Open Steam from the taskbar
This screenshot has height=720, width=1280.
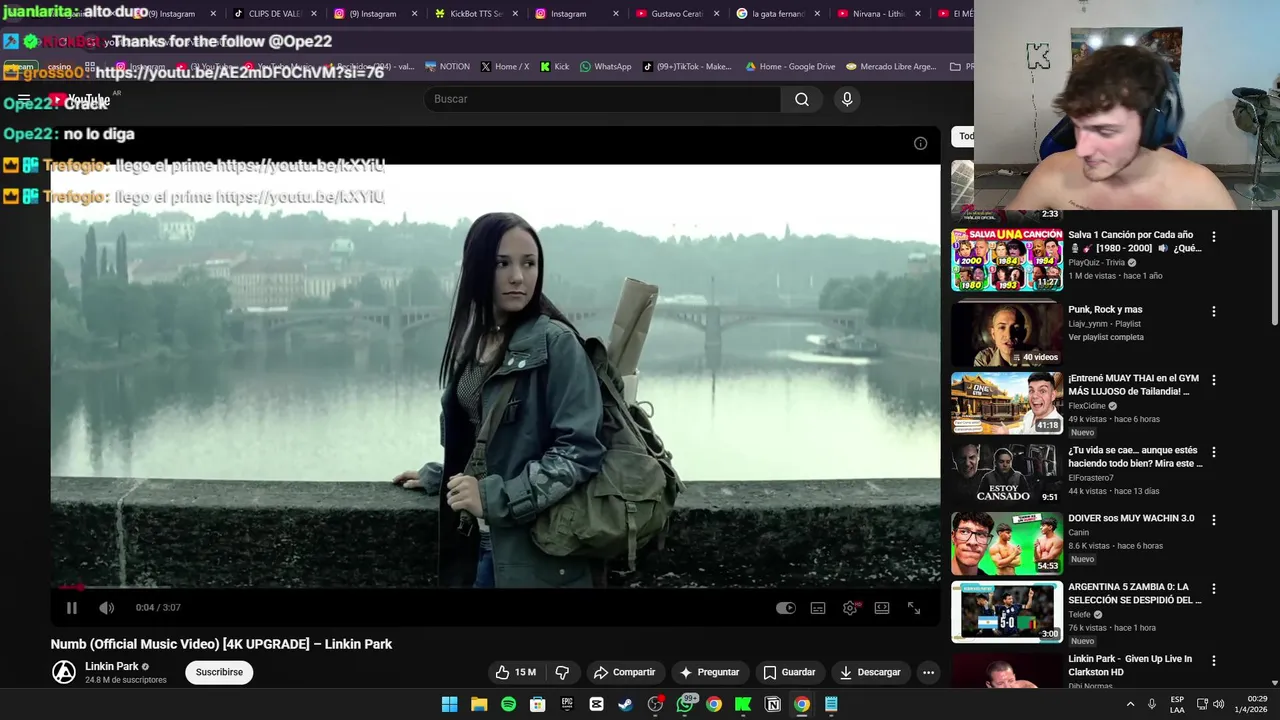pyautogui.click(x=626, y=704)
